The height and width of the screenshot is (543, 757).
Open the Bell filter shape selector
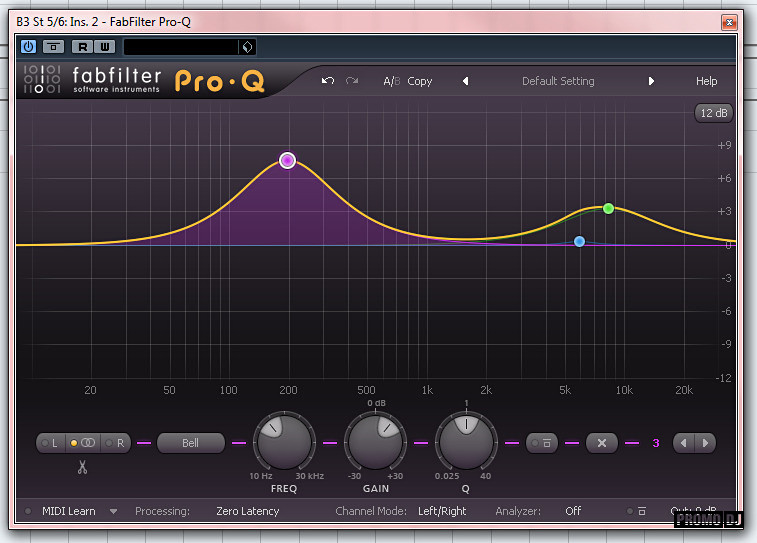point(190,442)
